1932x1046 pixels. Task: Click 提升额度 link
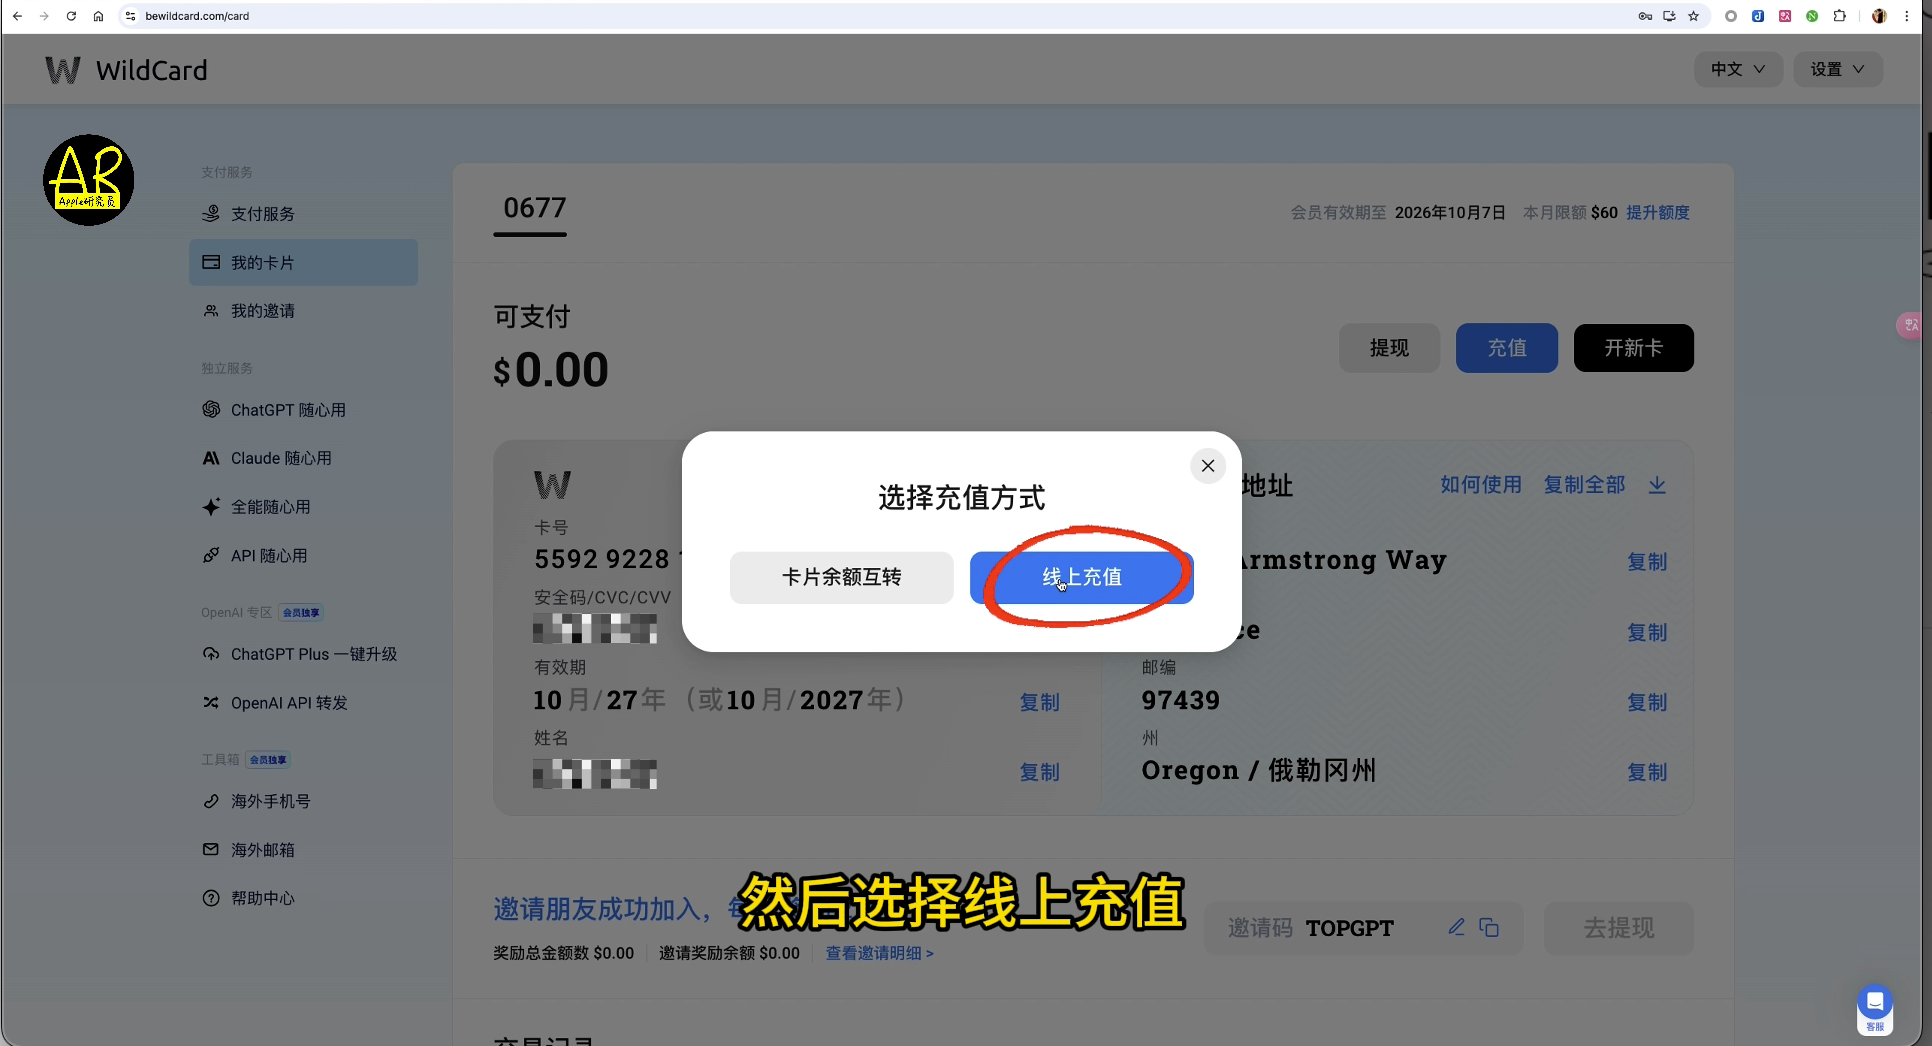(x=1658, y=212)
